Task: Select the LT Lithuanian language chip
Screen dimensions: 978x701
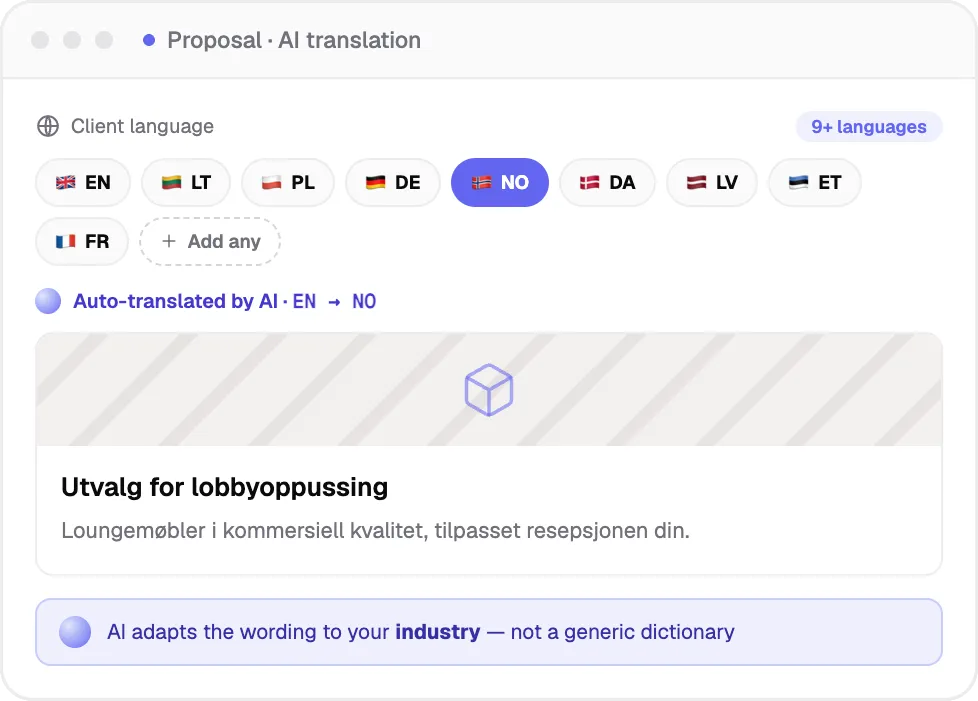Action: click(x=186, y=182)
